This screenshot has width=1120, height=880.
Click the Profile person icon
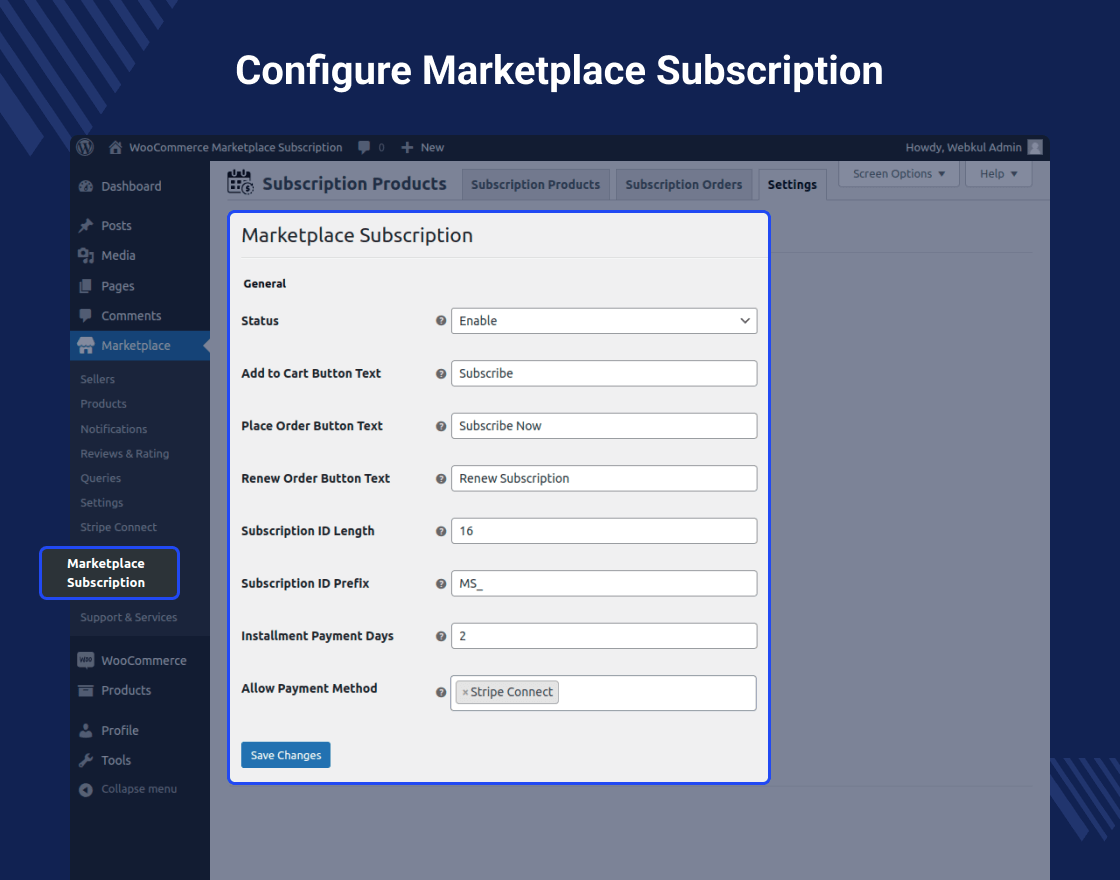coord(86,731)
